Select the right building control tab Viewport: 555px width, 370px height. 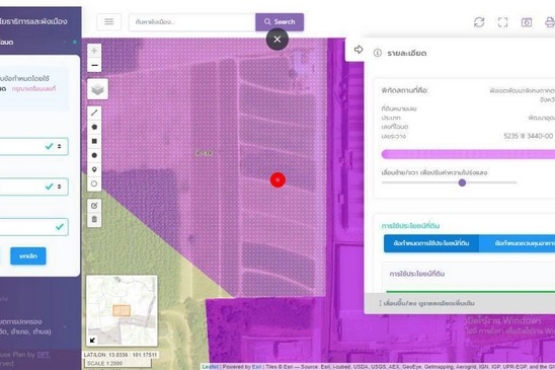tap(517, 243)
